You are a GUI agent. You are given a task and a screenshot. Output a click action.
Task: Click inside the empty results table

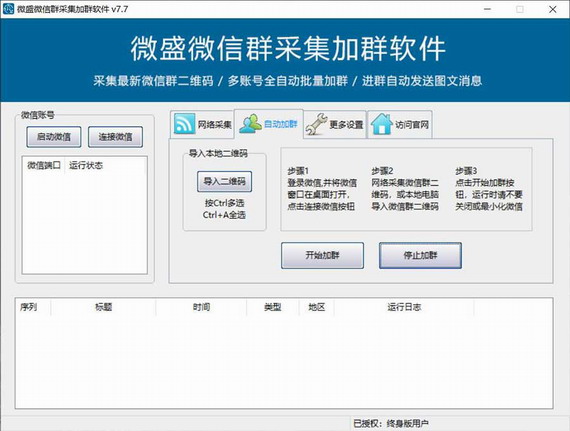[x=284, y=361]
